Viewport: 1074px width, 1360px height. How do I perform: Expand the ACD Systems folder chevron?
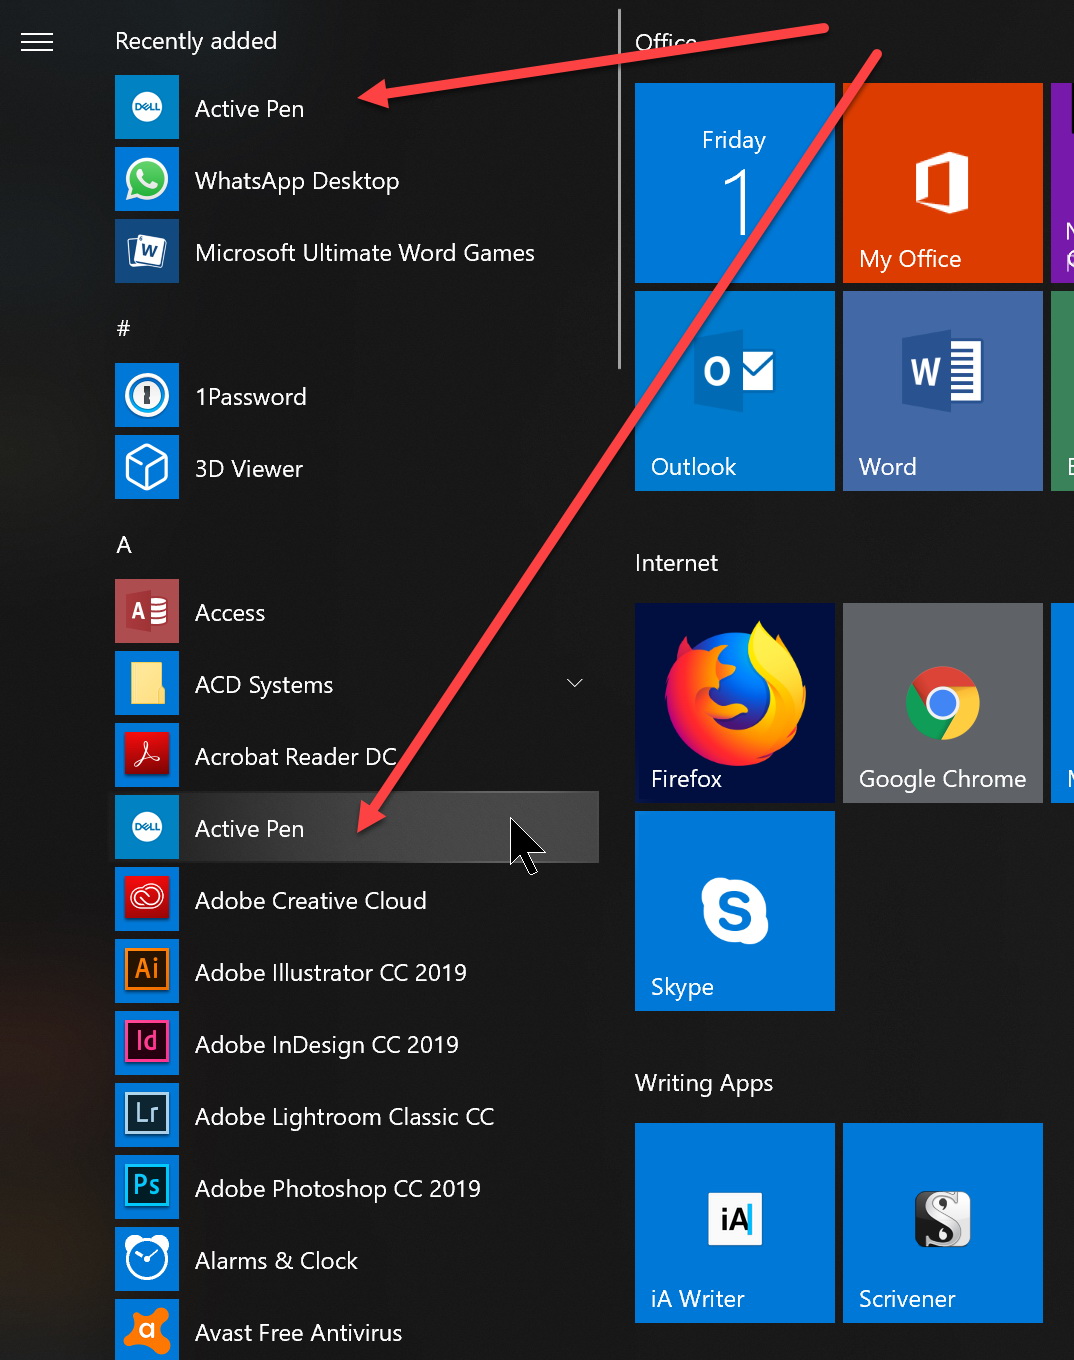575,683
